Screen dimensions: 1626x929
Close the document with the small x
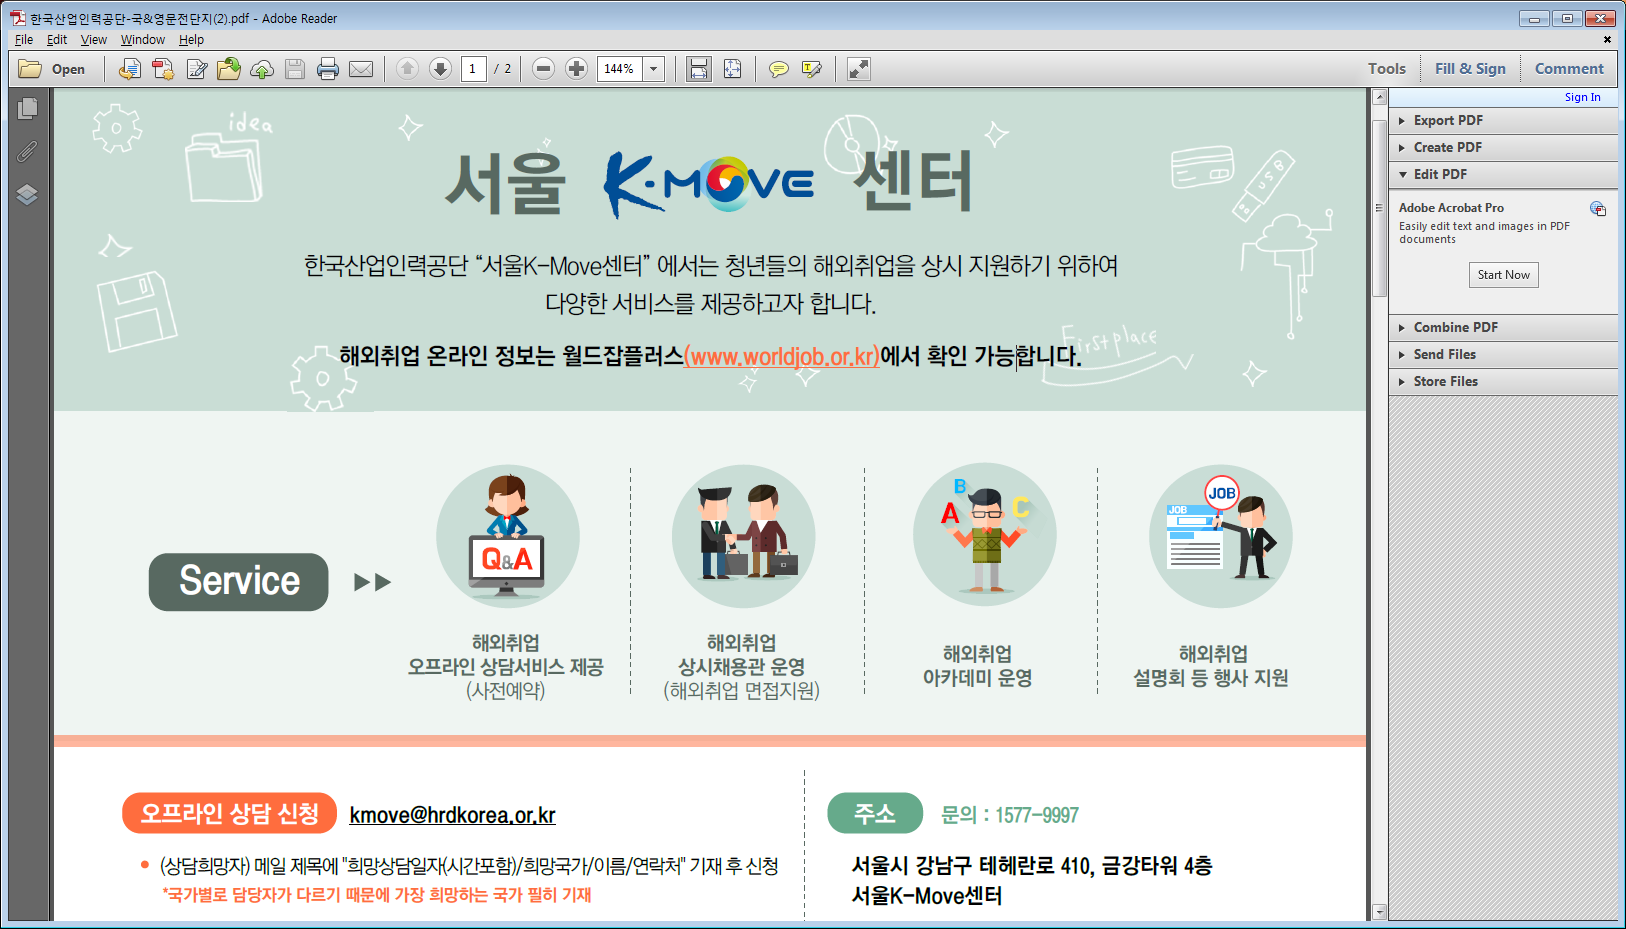(x=1607, y=40)
